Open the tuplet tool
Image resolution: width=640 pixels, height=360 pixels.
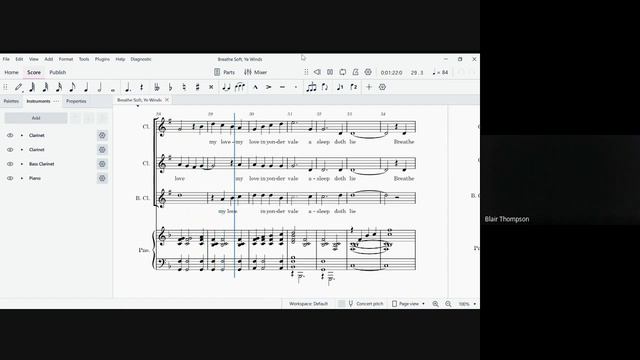pos(311,87)
